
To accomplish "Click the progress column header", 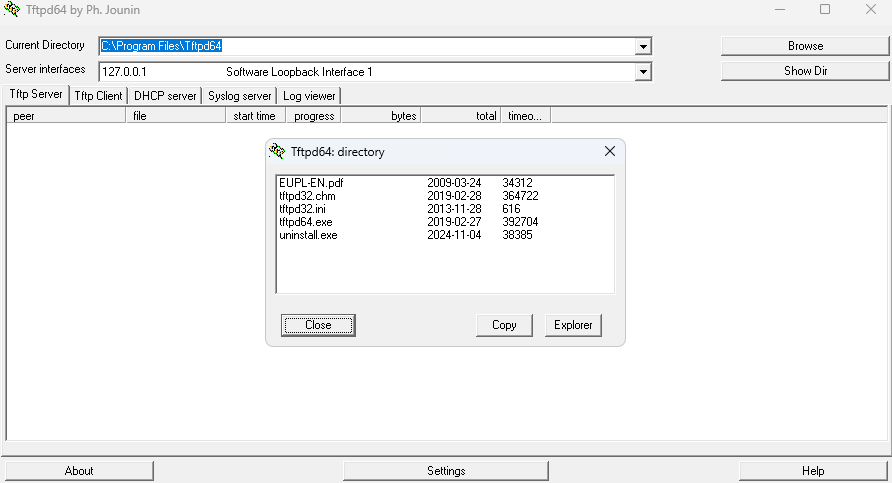I will (x=313, y=115).
